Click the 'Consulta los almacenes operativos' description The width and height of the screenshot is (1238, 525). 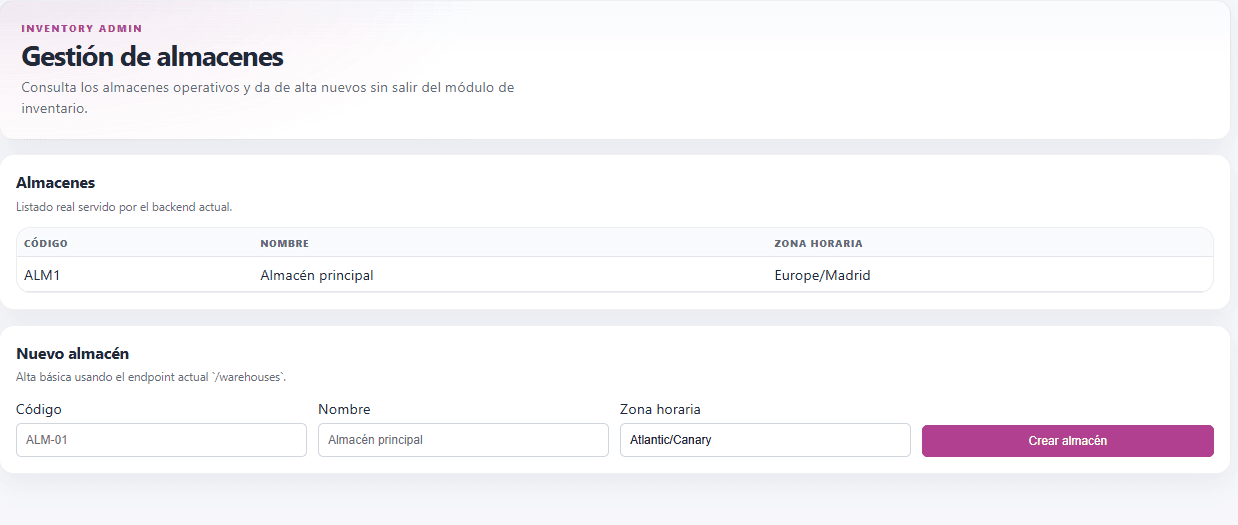267,88
